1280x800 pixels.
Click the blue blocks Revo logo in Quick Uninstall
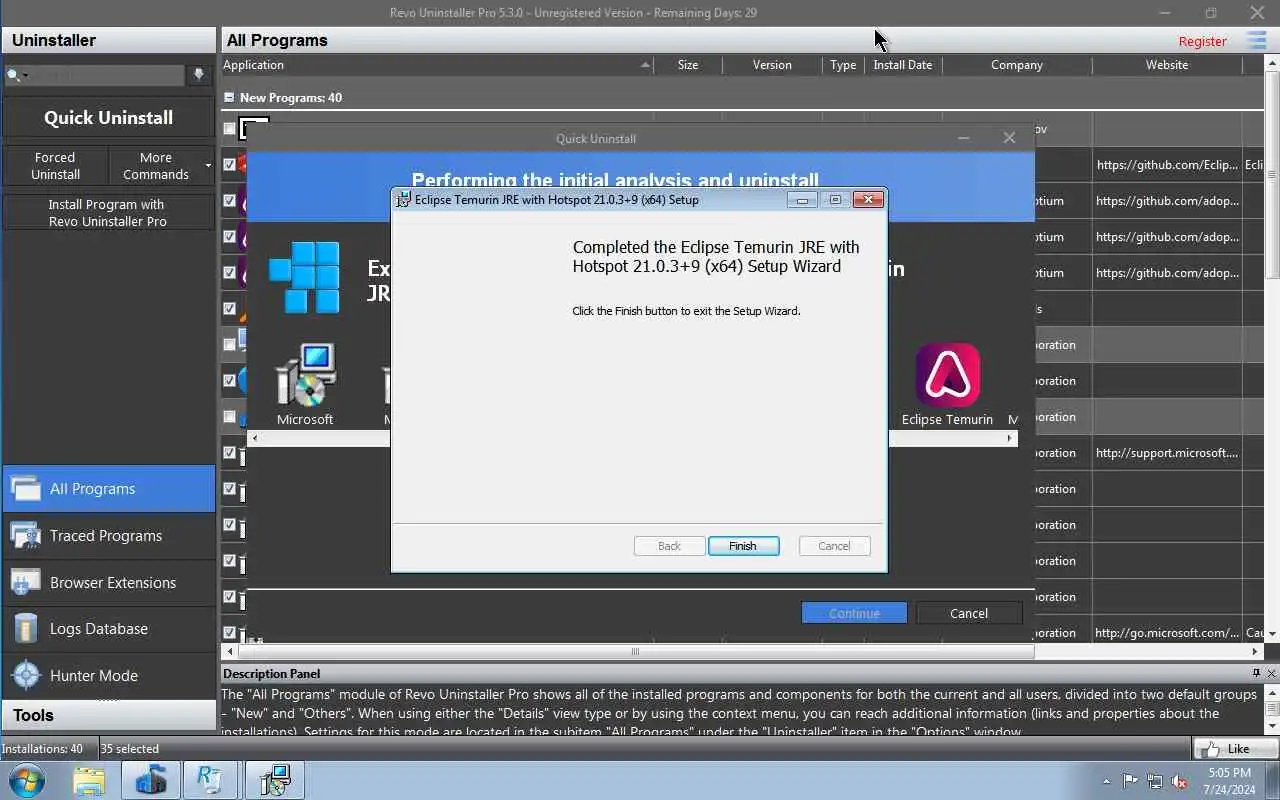(x=304, y=277)
